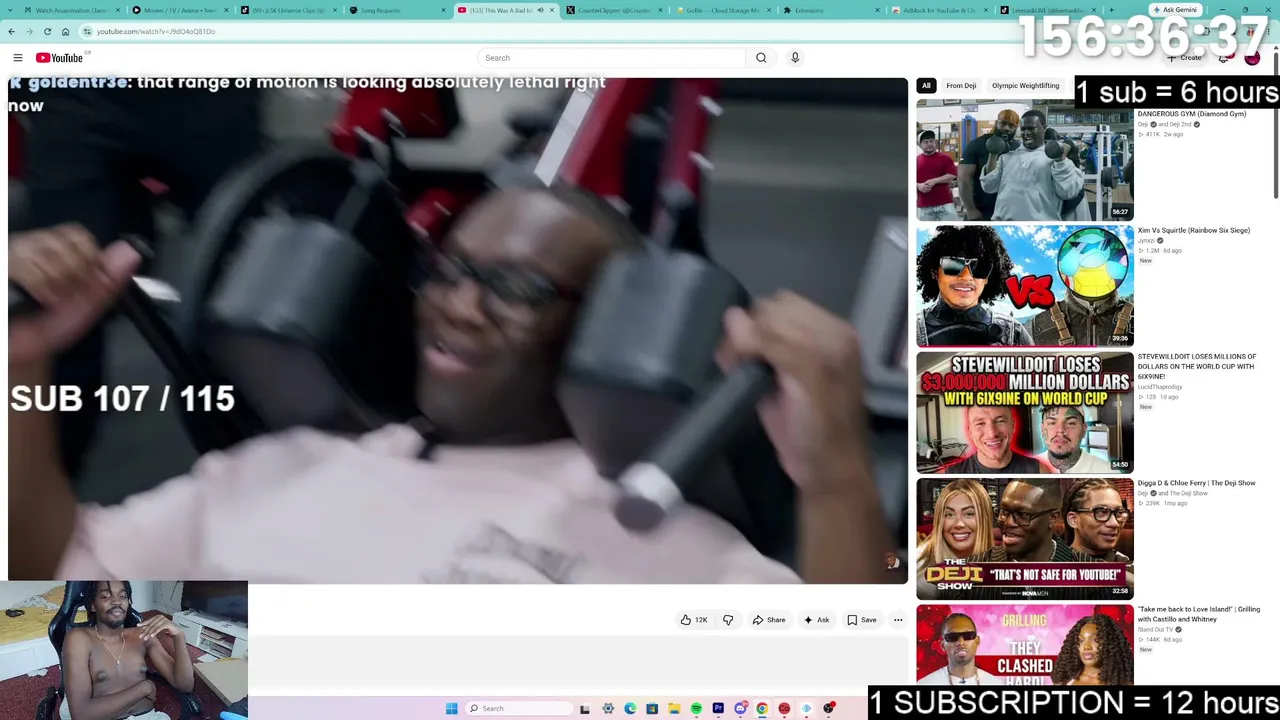This screenshot has width=1280, height=720.
Task: Click 'Digga D & Chloe Ferry | The Deji Show' title
Action: (x=1196, y=483)
